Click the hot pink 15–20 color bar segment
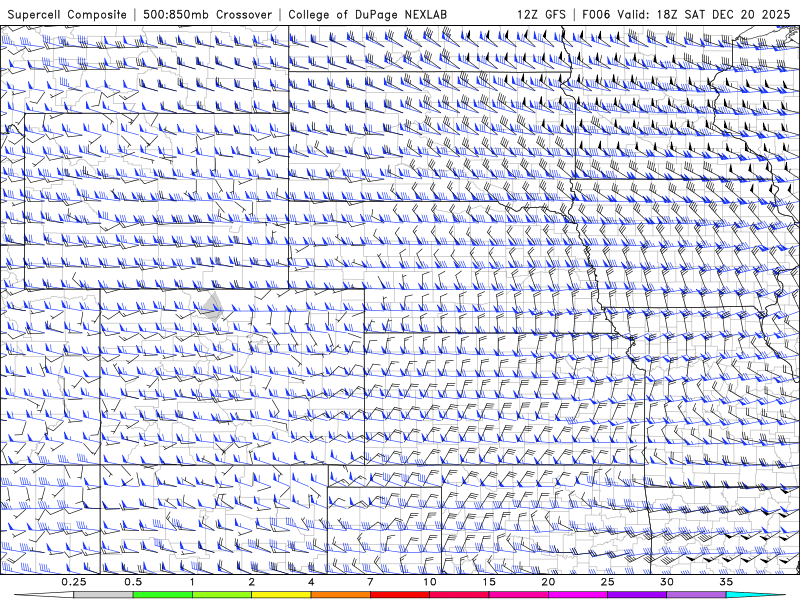This screenshot has height=600, width=800. tap(518, 595)
